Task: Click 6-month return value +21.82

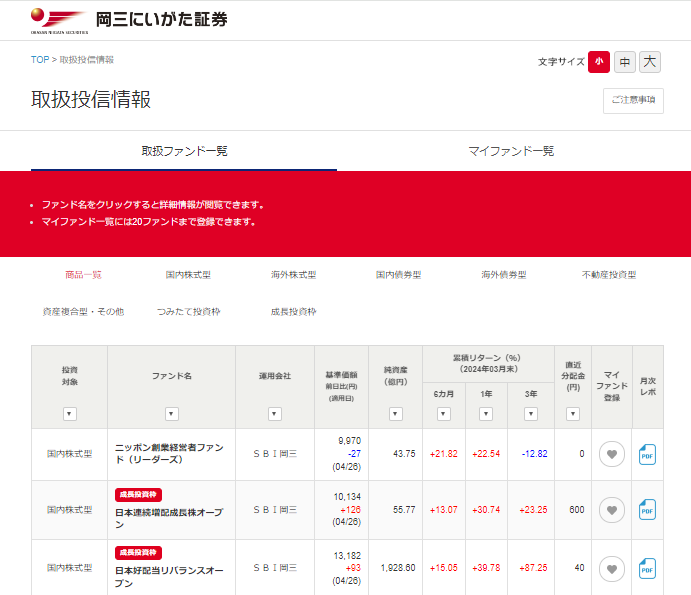Action: pos(444,454)
